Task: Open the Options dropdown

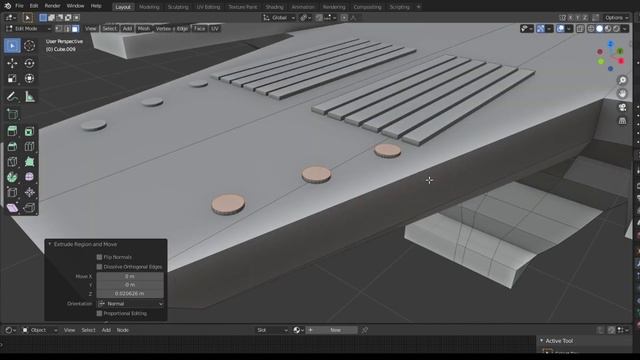Action: click(617, 18)
